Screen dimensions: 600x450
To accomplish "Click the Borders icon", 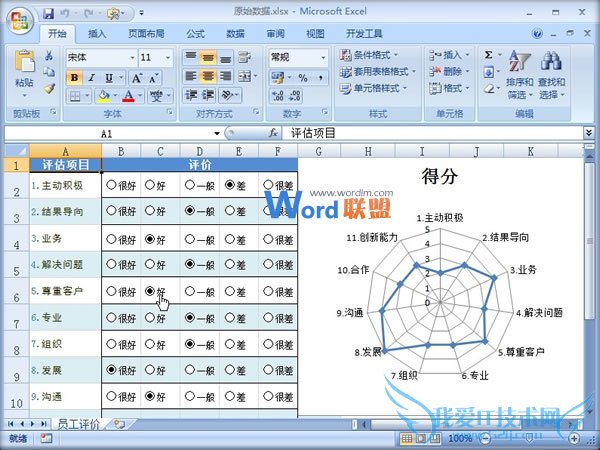I will [x=75, y=96].
